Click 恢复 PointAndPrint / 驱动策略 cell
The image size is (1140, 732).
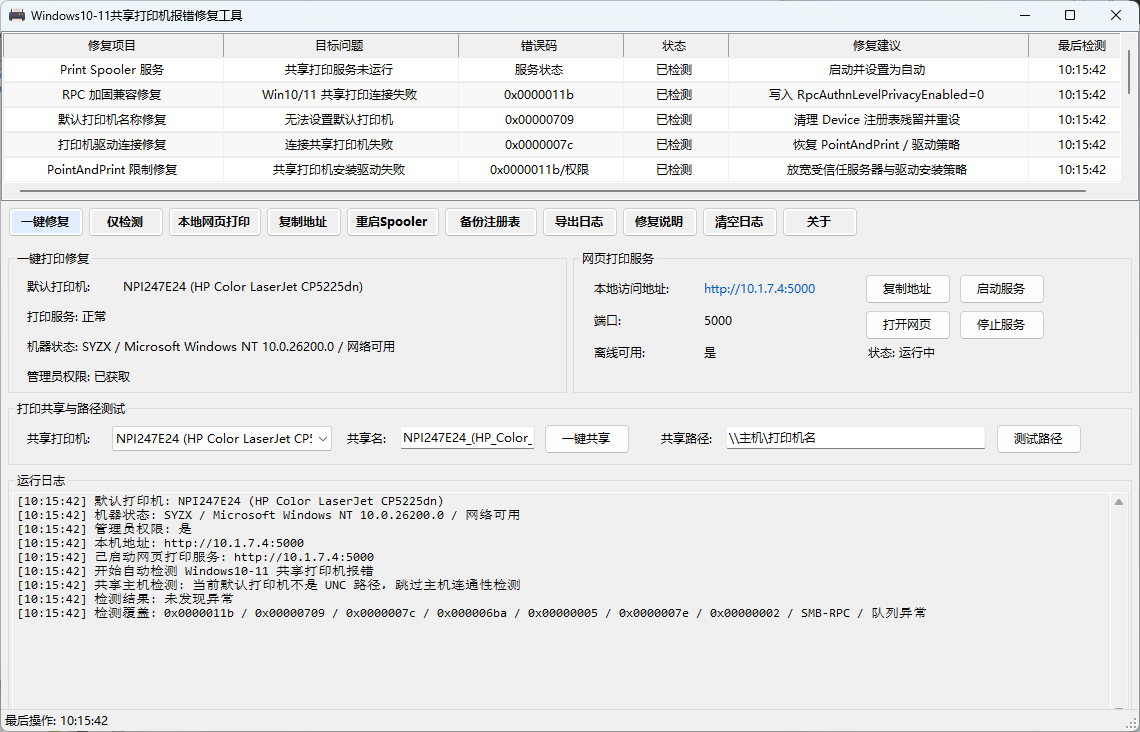877,145
